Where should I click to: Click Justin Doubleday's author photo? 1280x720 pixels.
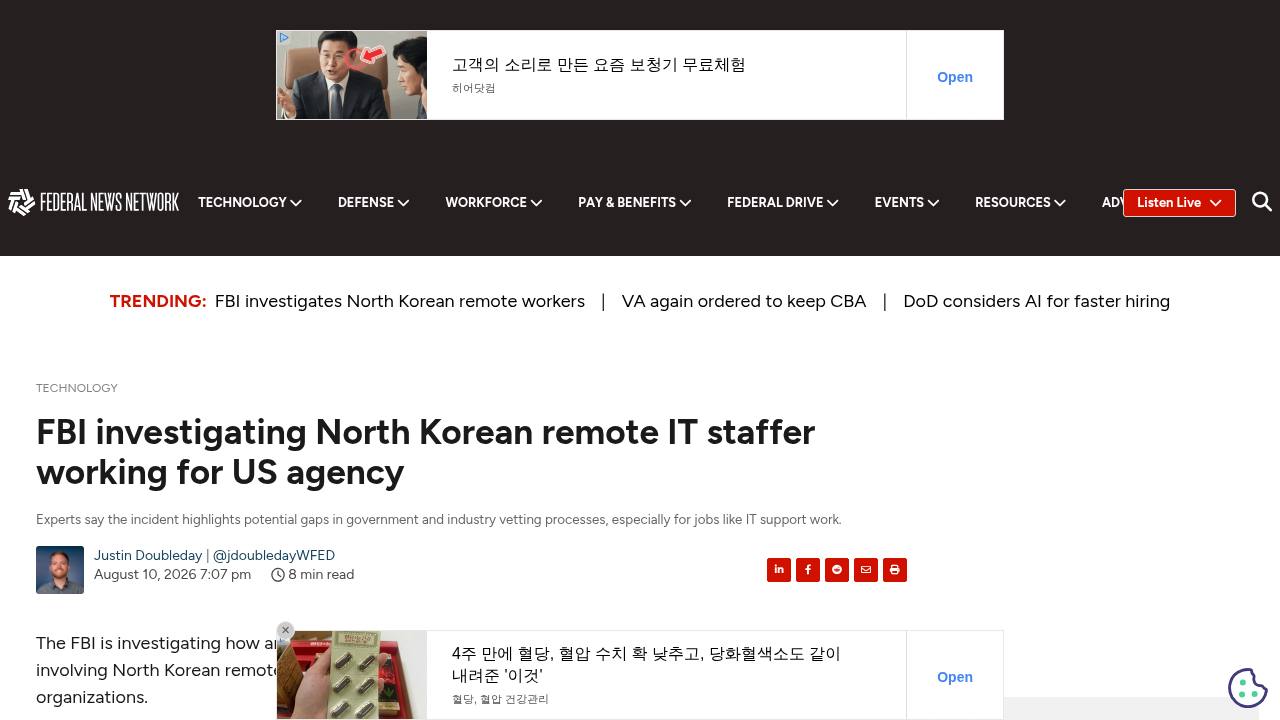point(60,570)
